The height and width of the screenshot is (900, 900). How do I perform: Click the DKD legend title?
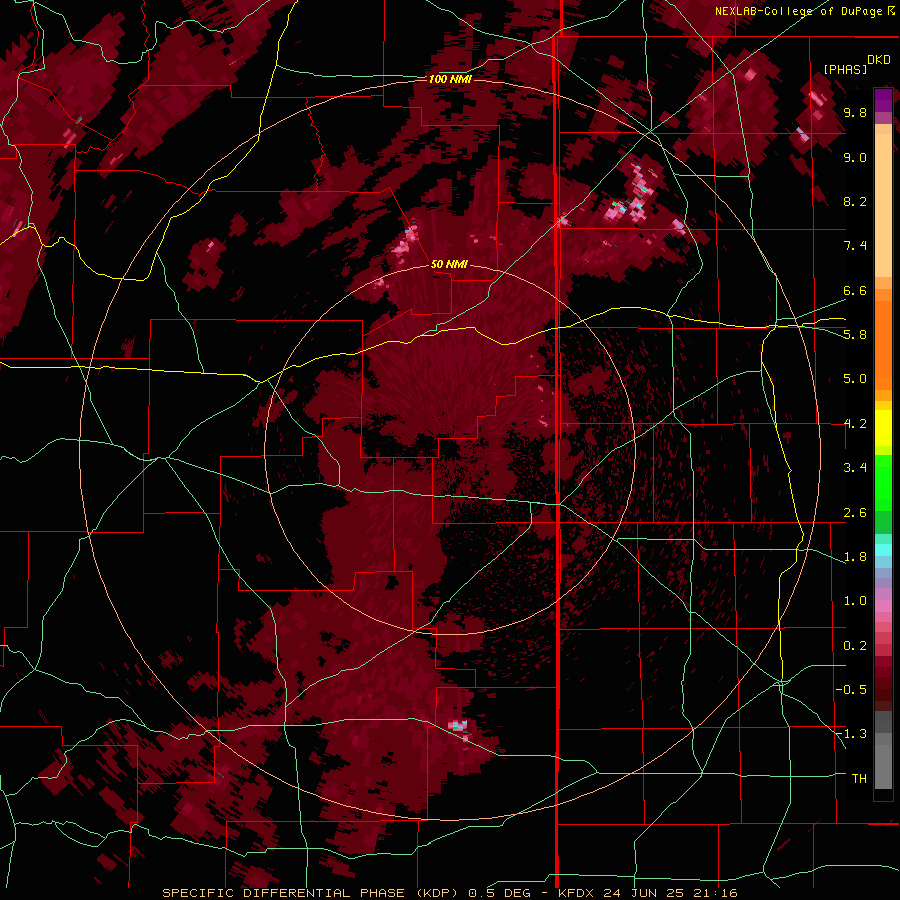[879, 60]
